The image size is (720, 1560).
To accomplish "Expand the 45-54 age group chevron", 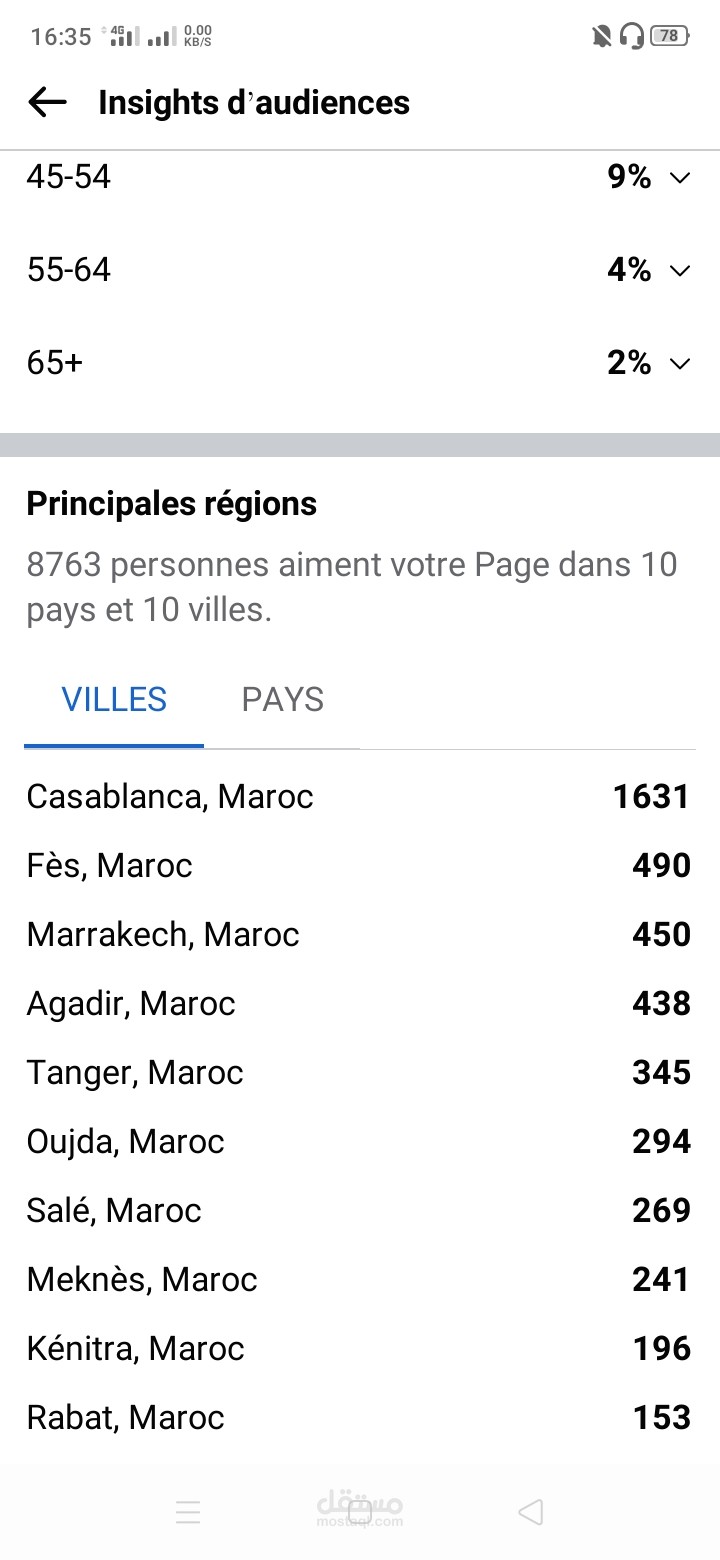I will pos(680,178).
